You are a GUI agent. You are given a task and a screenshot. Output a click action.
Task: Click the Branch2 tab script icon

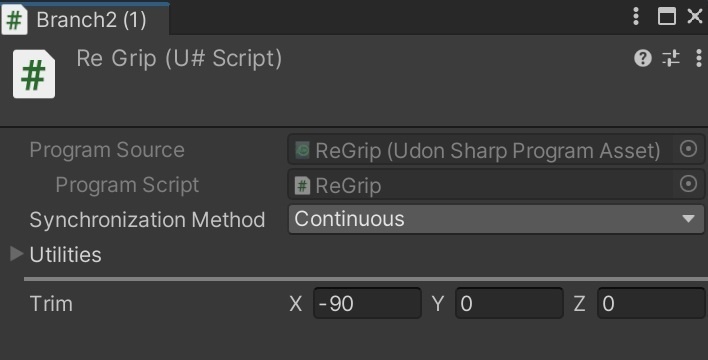coord(14,20)
